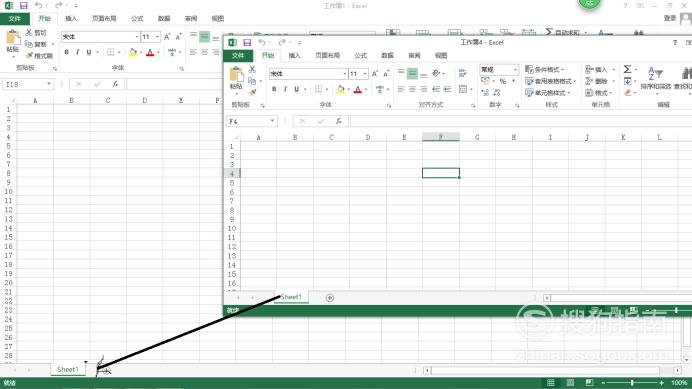
Task: Open the font size dropdown showing 11
Action: (x=365, y=74)
